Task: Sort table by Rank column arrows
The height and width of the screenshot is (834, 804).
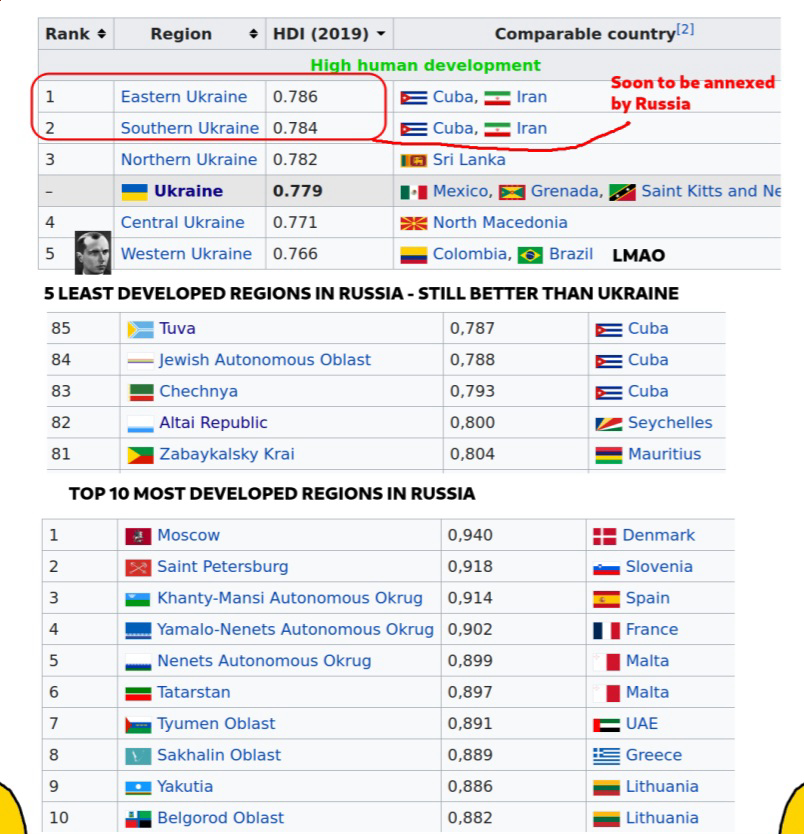Action: click(102, 34)
